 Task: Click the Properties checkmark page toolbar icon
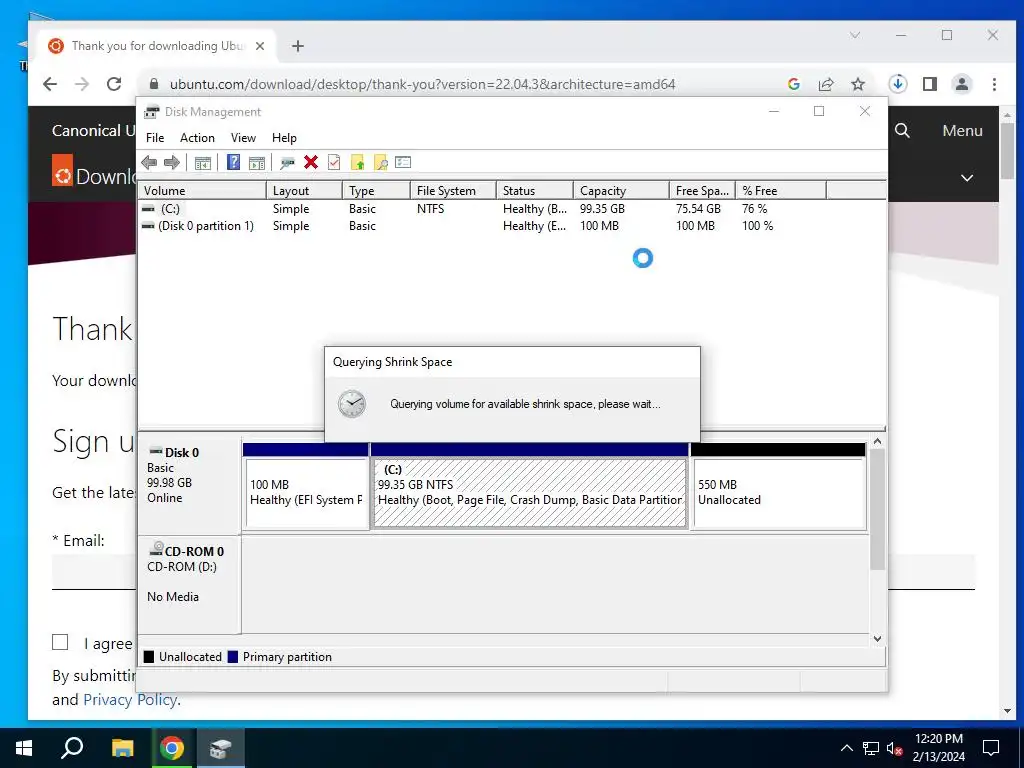click(334, 163)
